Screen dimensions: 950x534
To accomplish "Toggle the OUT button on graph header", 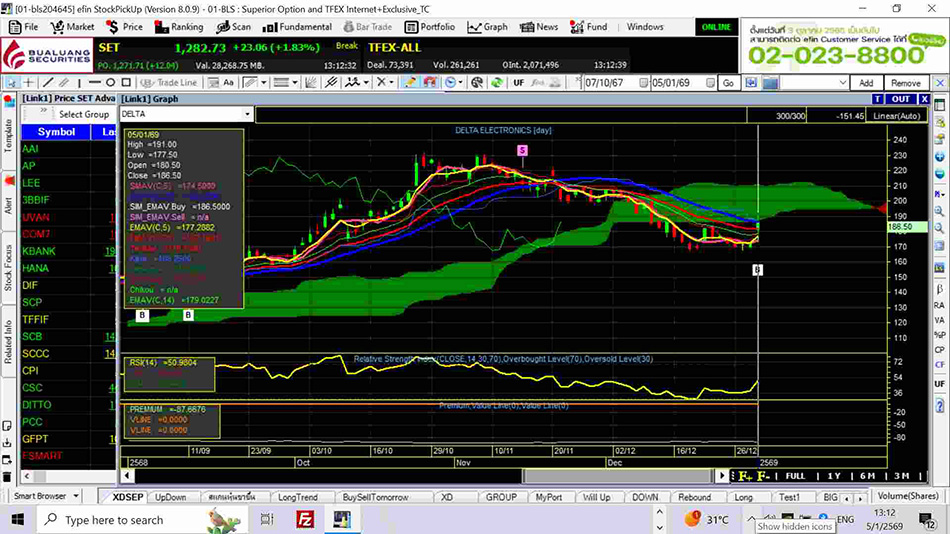I will 901,99.
